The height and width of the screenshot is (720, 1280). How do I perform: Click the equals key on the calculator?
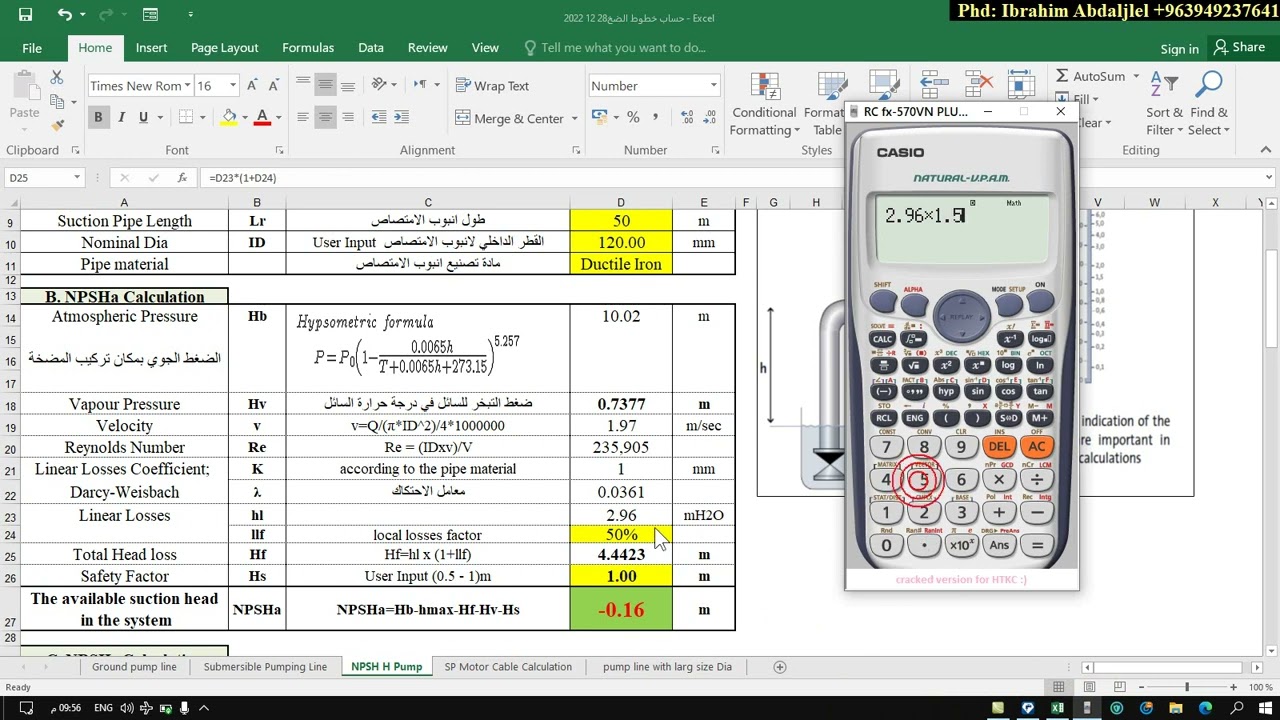(1036, 545)
